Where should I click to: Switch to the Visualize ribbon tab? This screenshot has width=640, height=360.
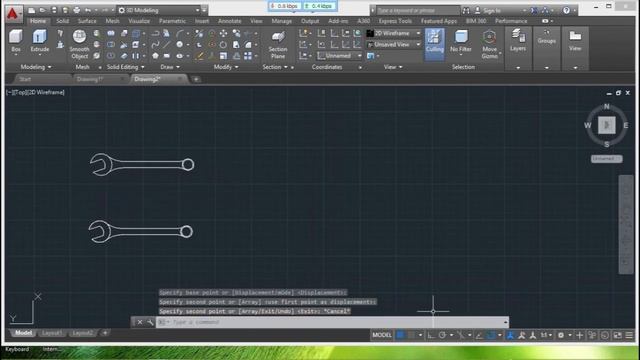(139, 21)
